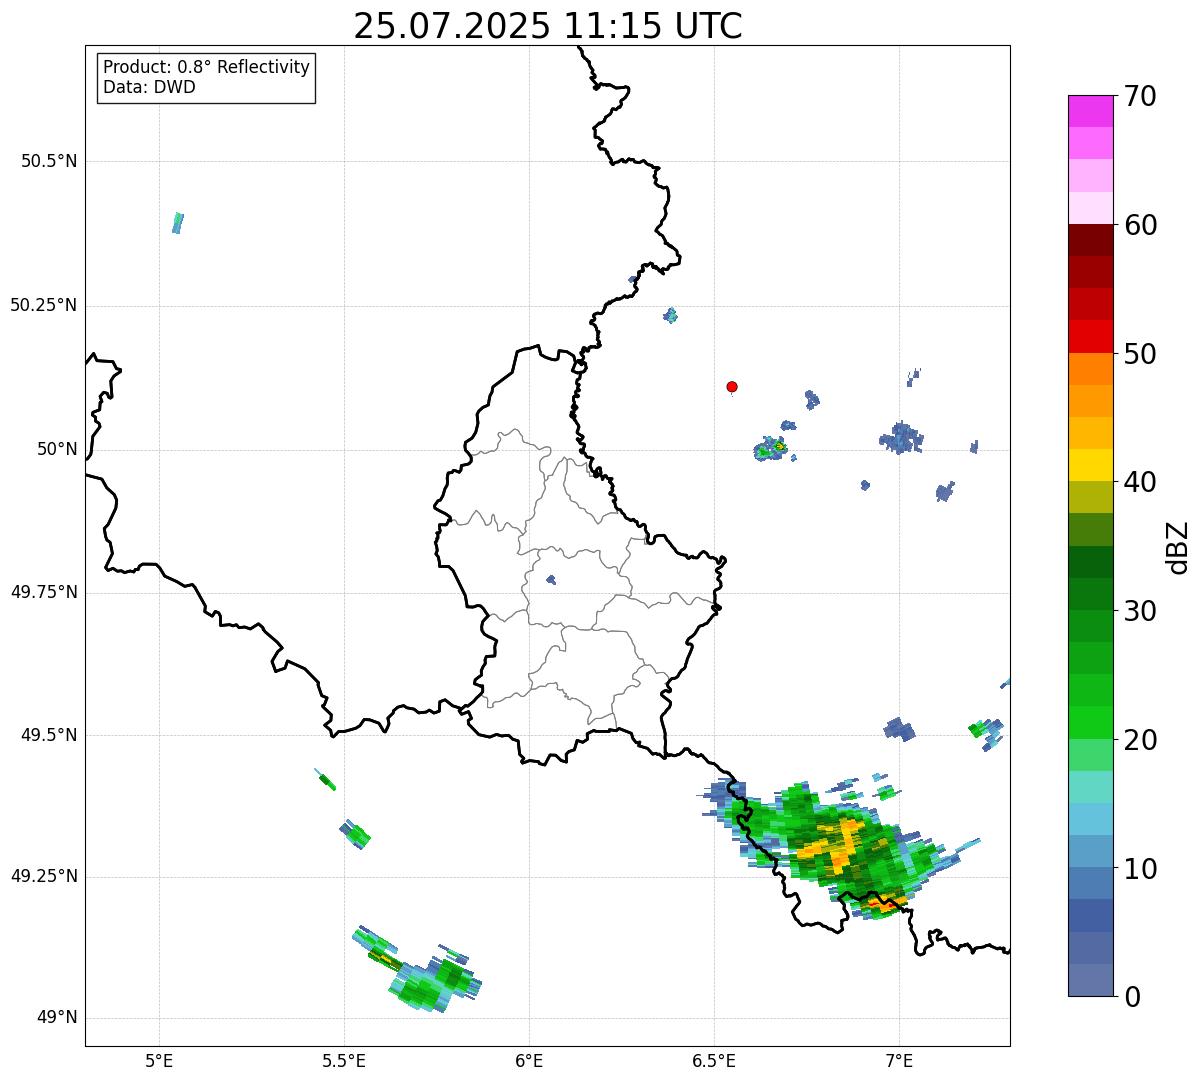Click the '6°E' longitude label
The width and height of the screenshot is (1202, 1081).
(x=529, y=1061)
